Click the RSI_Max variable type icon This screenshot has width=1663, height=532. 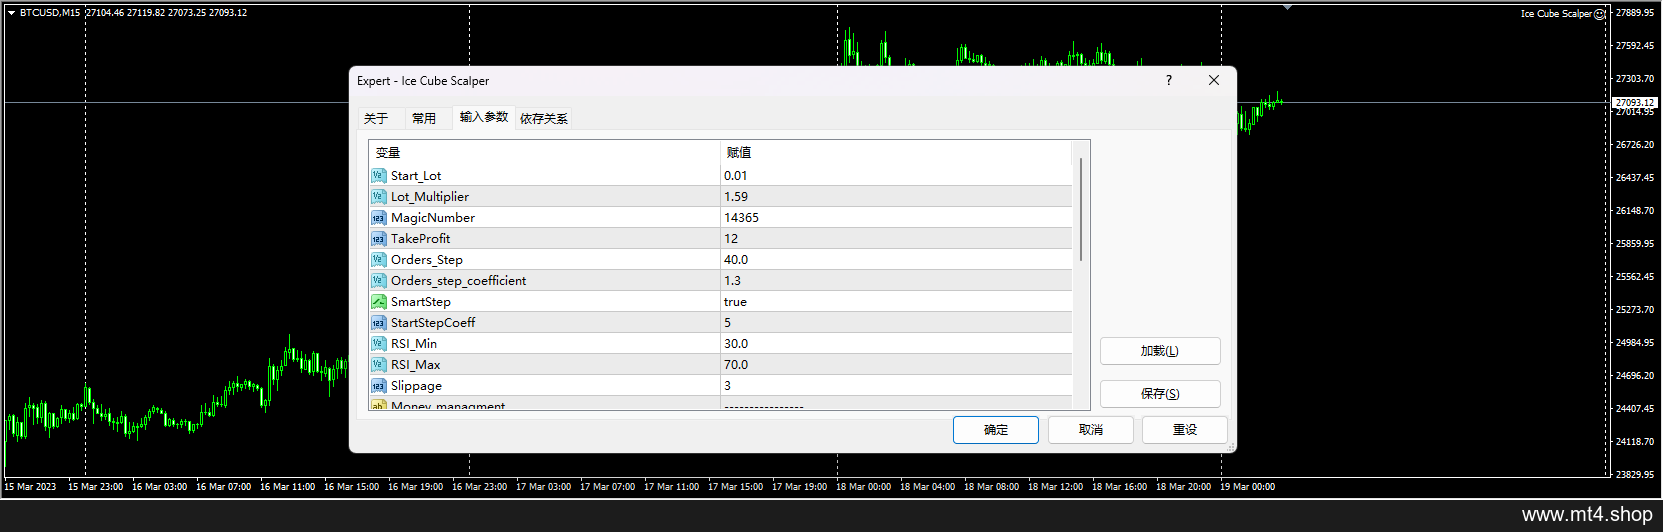pos(378,365)
